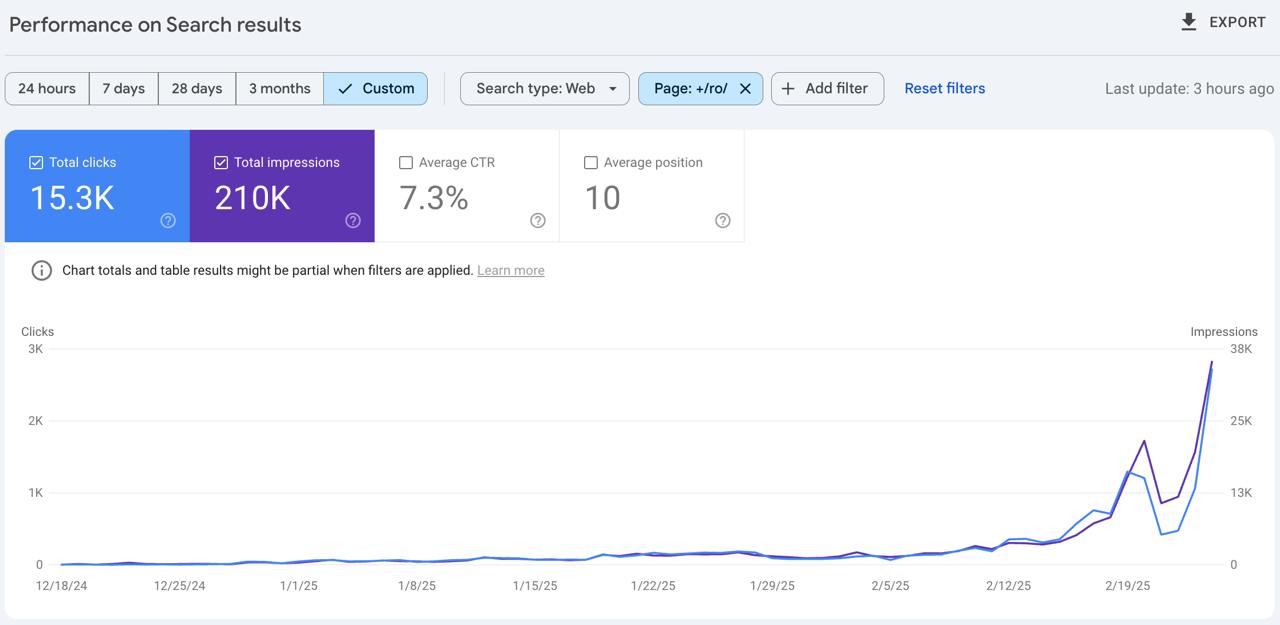Open help icon on Average CTR card
Screen dimensions: 1280x625
[x=538, y=221]
